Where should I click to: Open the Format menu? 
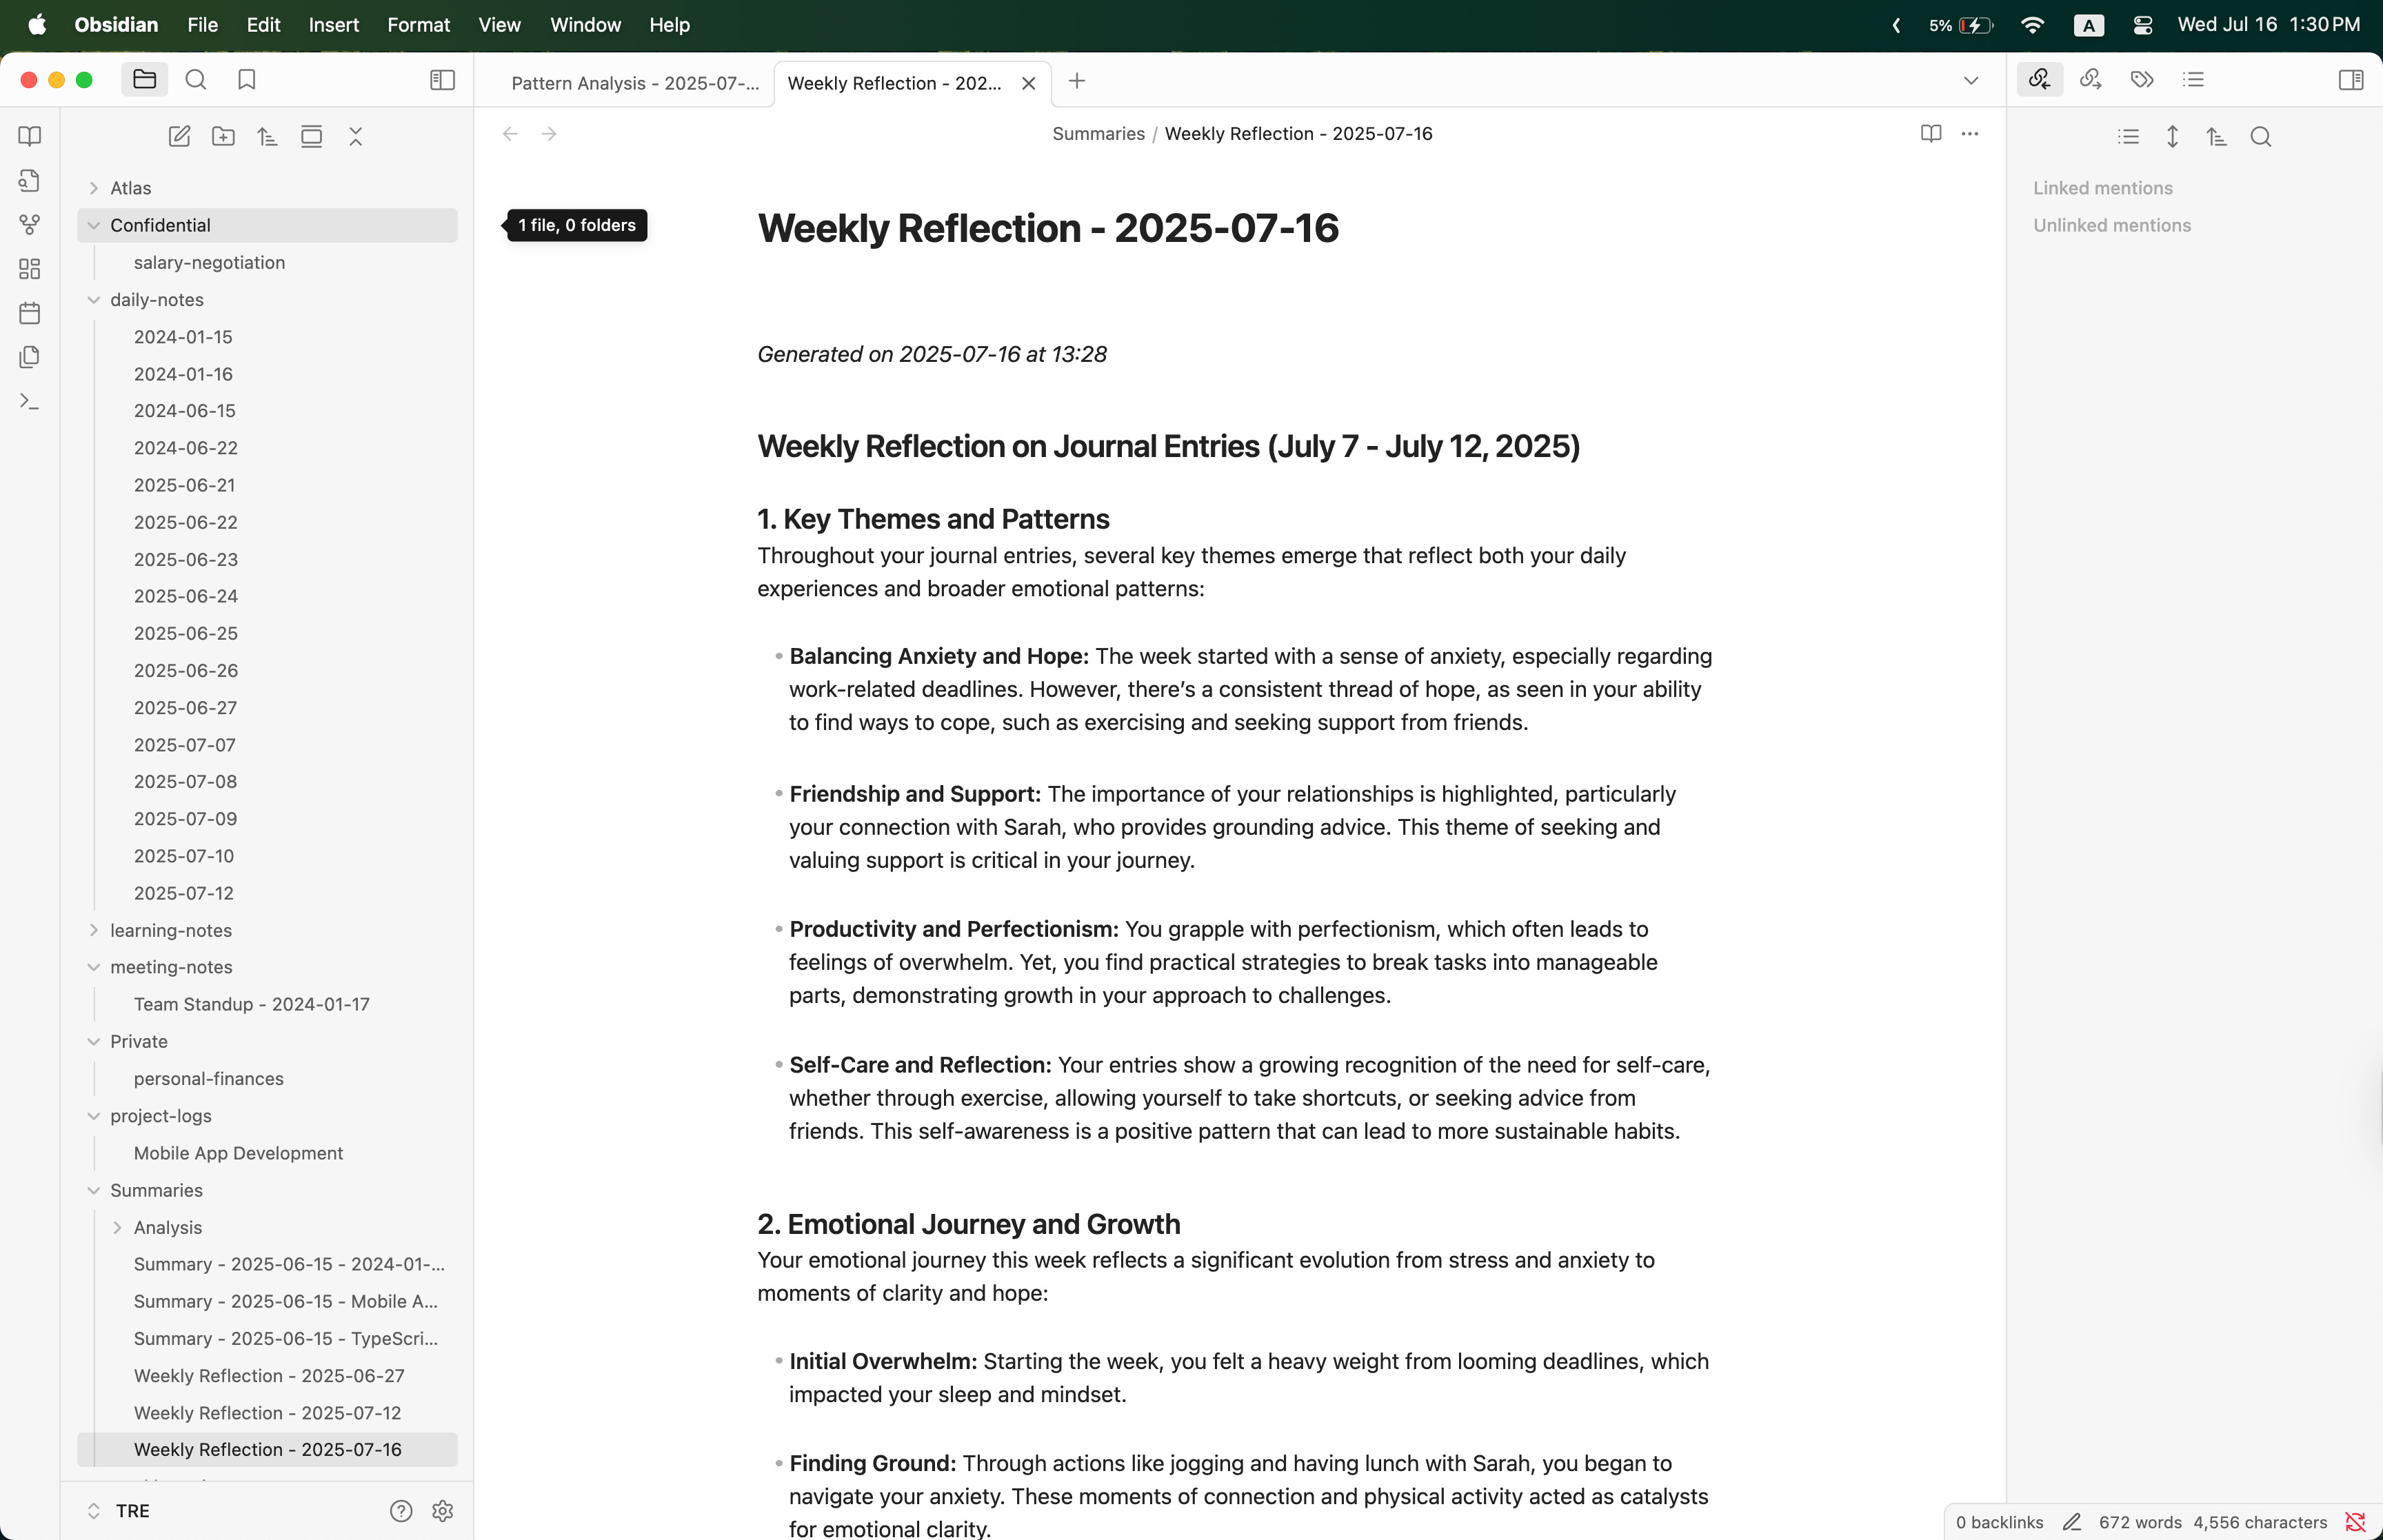[418, 25]
